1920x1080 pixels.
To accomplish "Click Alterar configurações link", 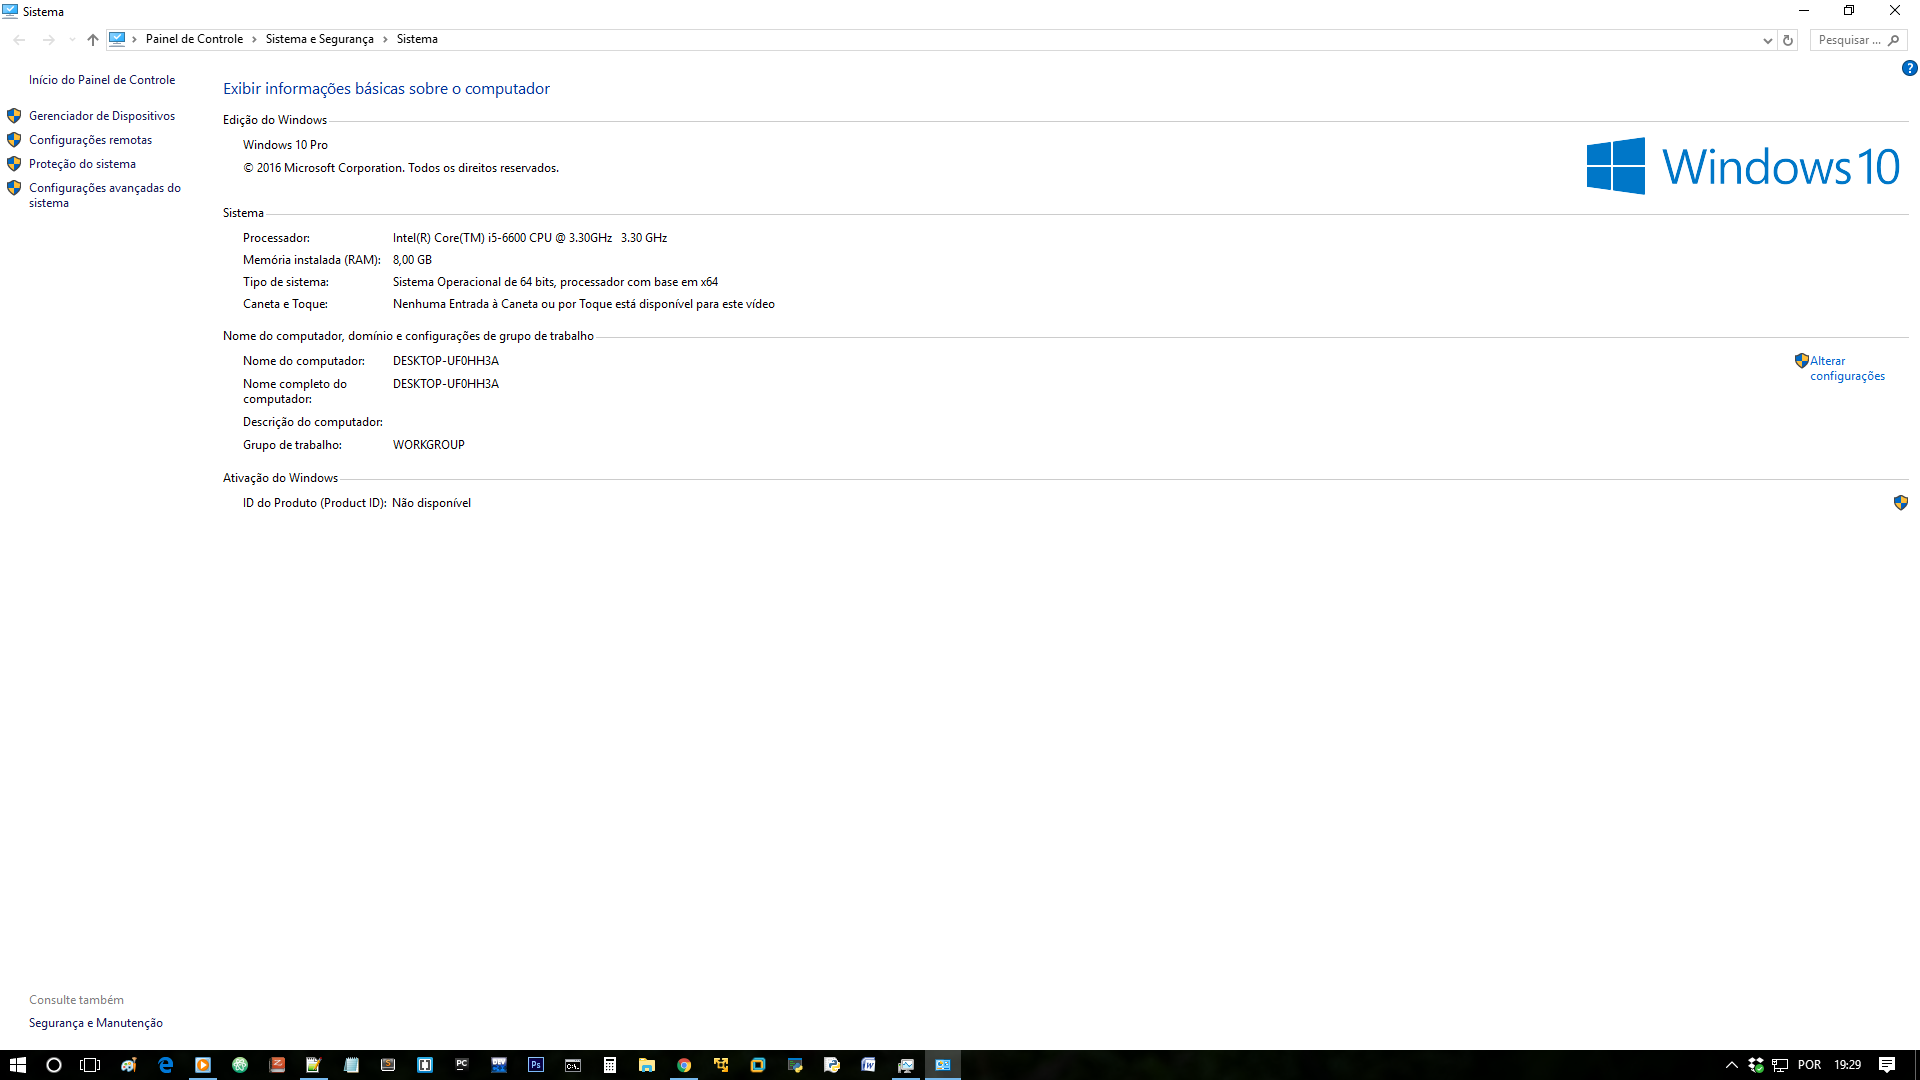I will pos(1847,368).
